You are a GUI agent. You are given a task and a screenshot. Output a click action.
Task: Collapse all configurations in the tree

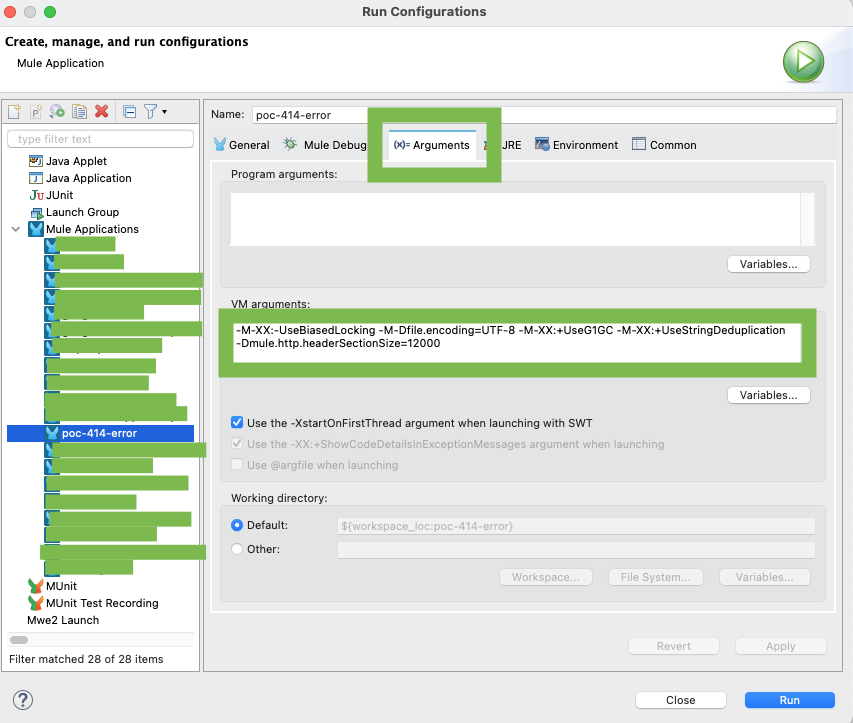(129, 112)
